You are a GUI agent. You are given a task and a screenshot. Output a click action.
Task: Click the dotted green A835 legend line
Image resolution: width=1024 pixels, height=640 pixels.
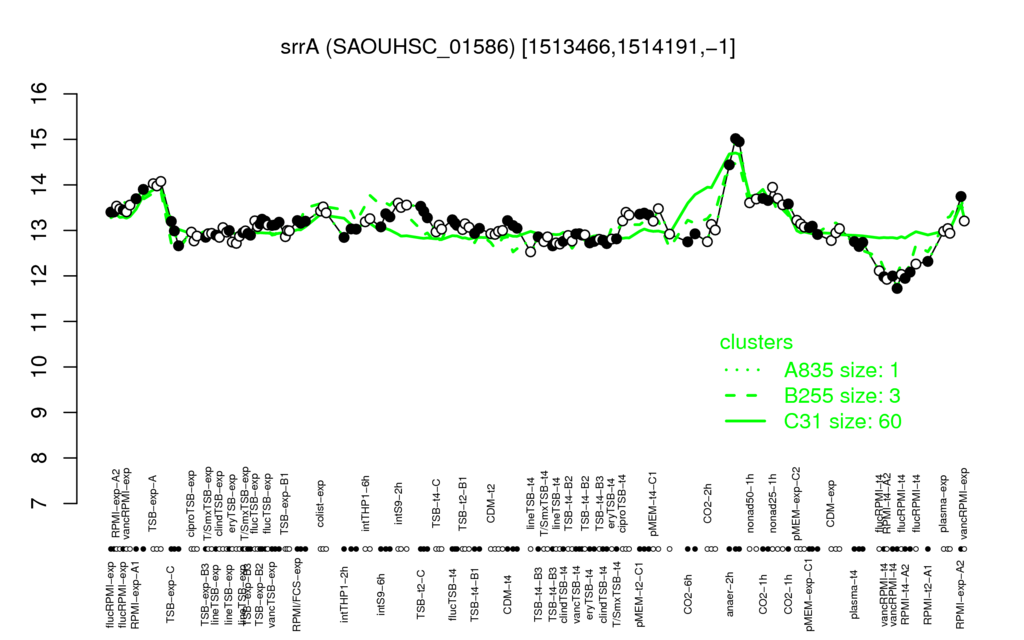[x=743, y=370]
